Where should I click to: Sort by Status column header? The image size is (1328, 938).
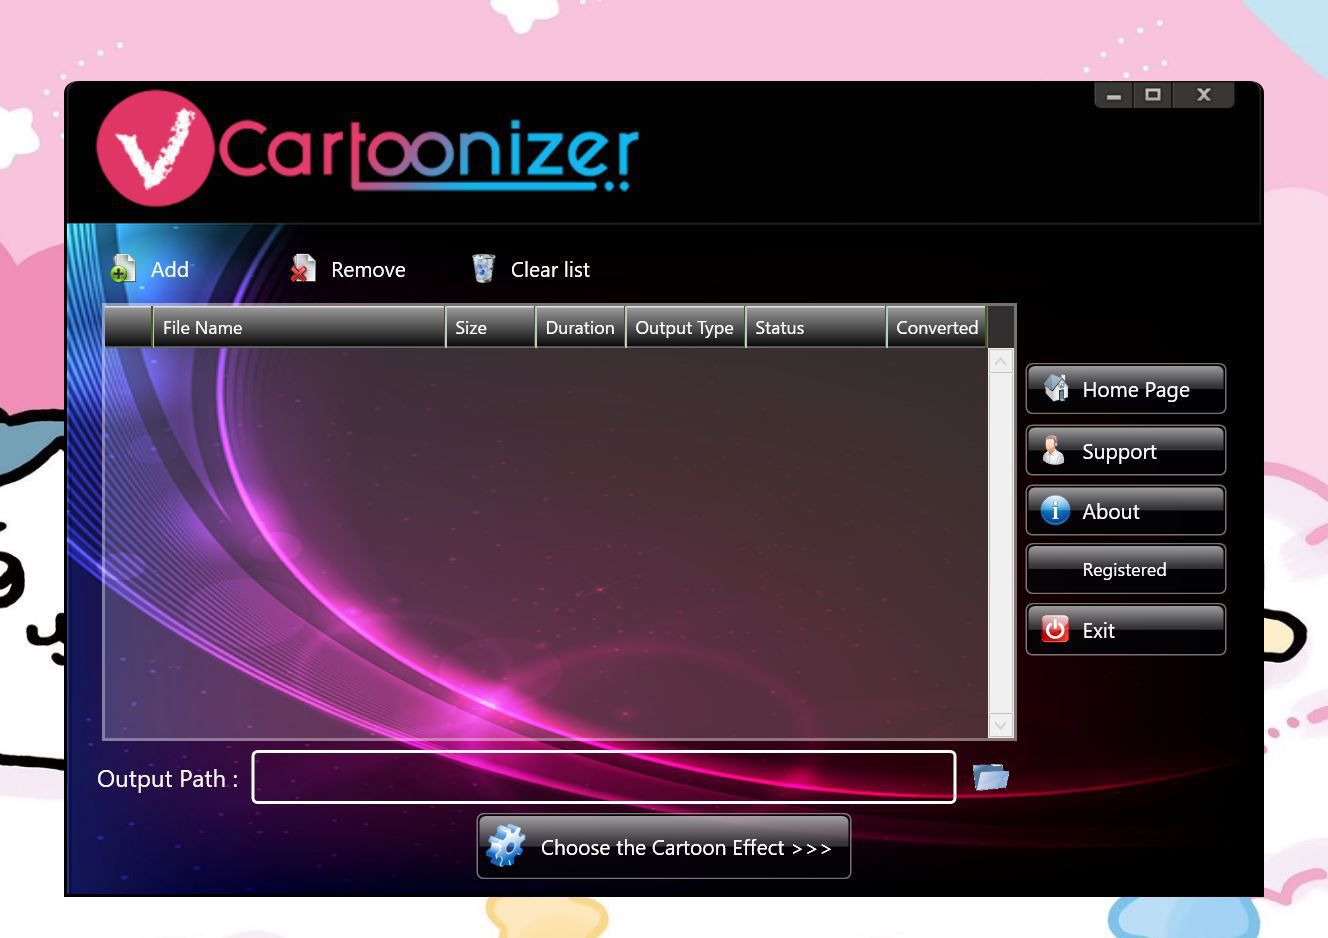click(816, 328)
